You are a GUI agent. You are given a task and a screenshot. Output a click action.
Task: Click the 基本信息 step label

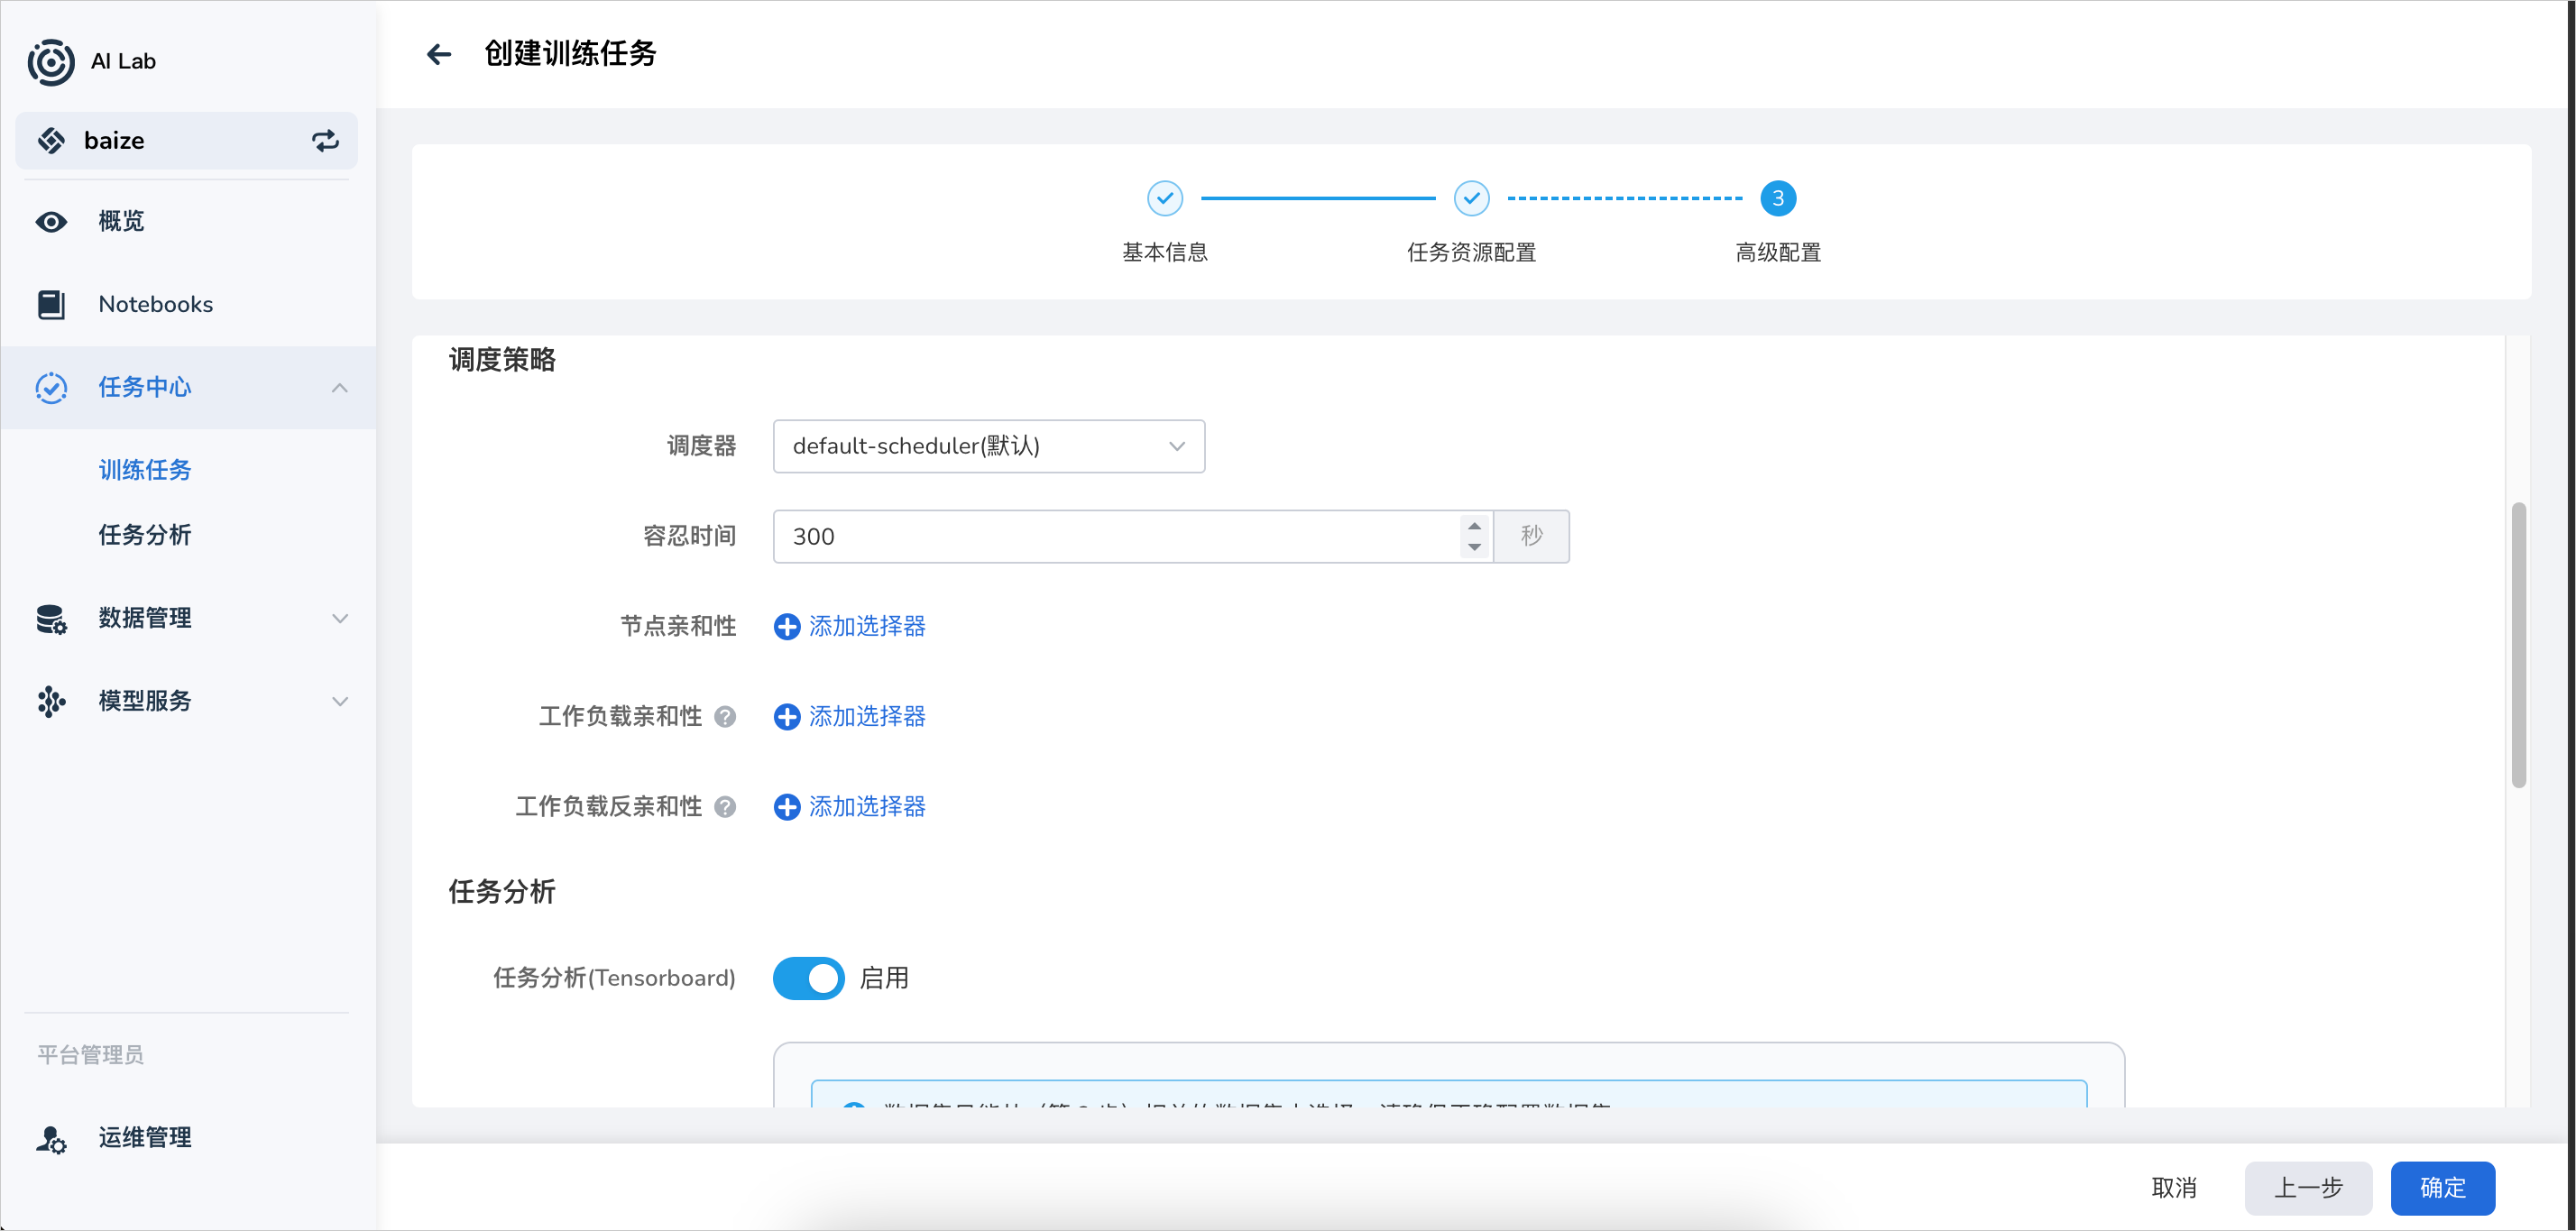pyautogui.click(x=1165, y=252)
